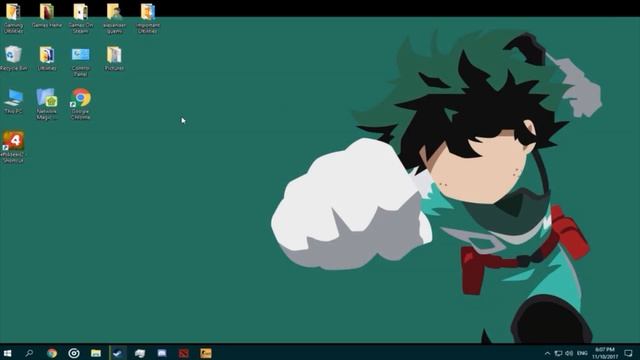Viewport: 640px width, 360px height.
Task: Open the ENG language indicator
Action: [582, 353]
